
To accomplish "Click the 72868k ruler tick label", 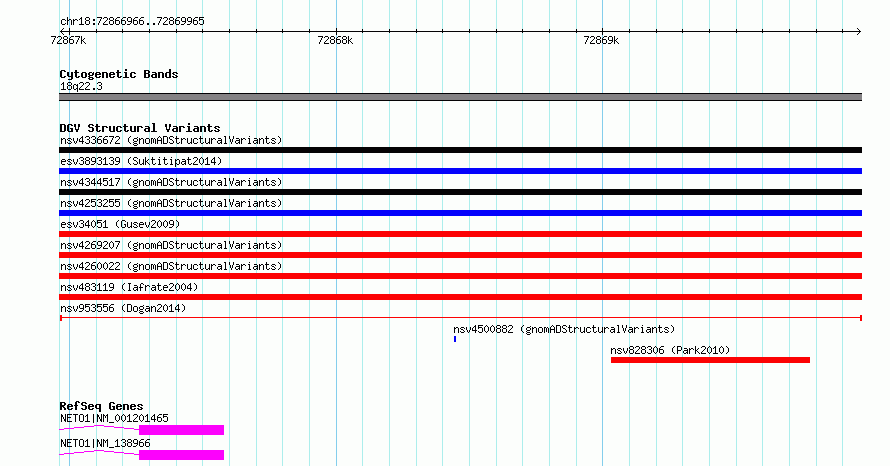I will [335, 40].
